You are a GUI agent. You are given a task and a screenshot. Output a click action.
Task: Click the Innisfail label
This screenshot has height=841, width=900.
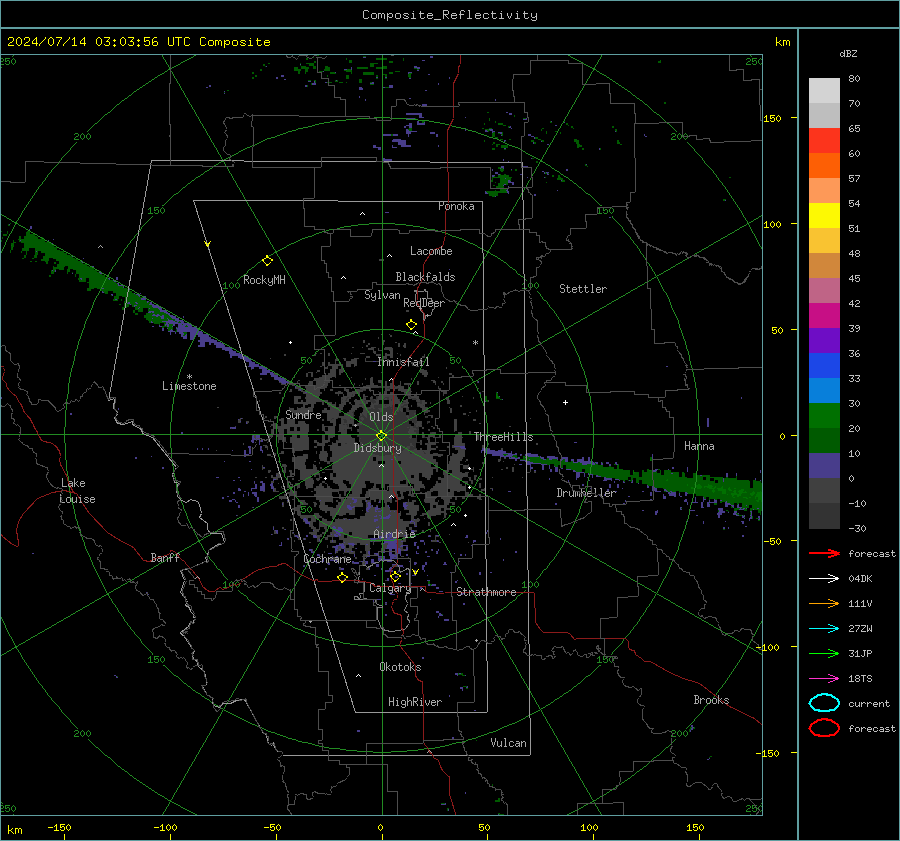point(404,362)
